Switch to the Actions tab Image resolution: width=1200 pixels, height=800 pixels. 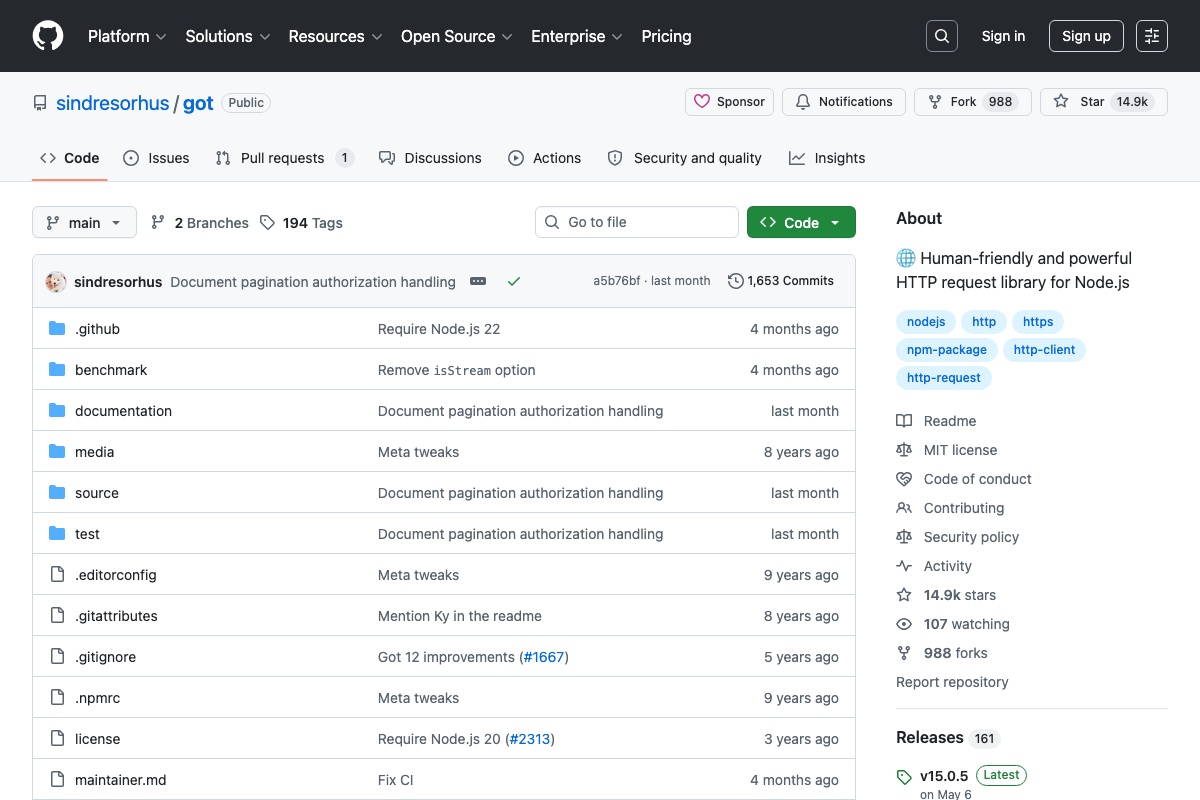point(545,158)
